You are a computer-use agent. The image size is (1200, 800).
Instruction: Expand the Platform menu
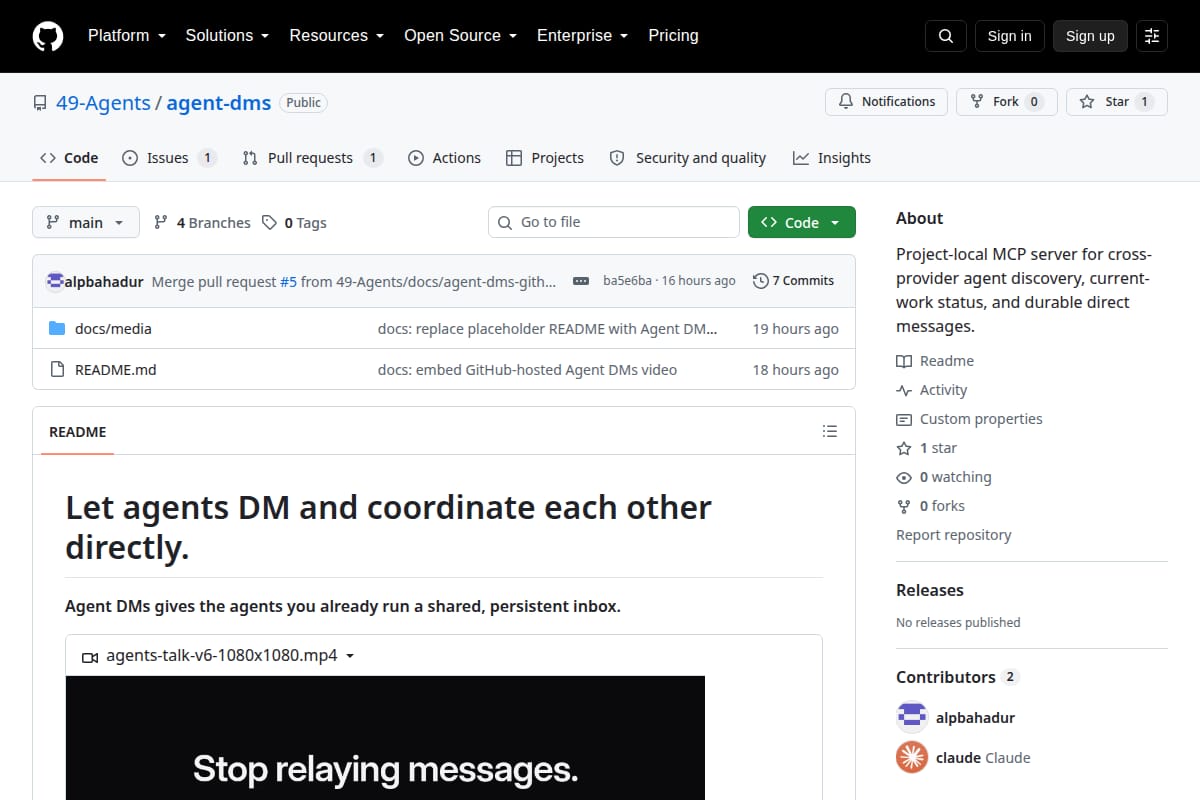click(126, 36)
